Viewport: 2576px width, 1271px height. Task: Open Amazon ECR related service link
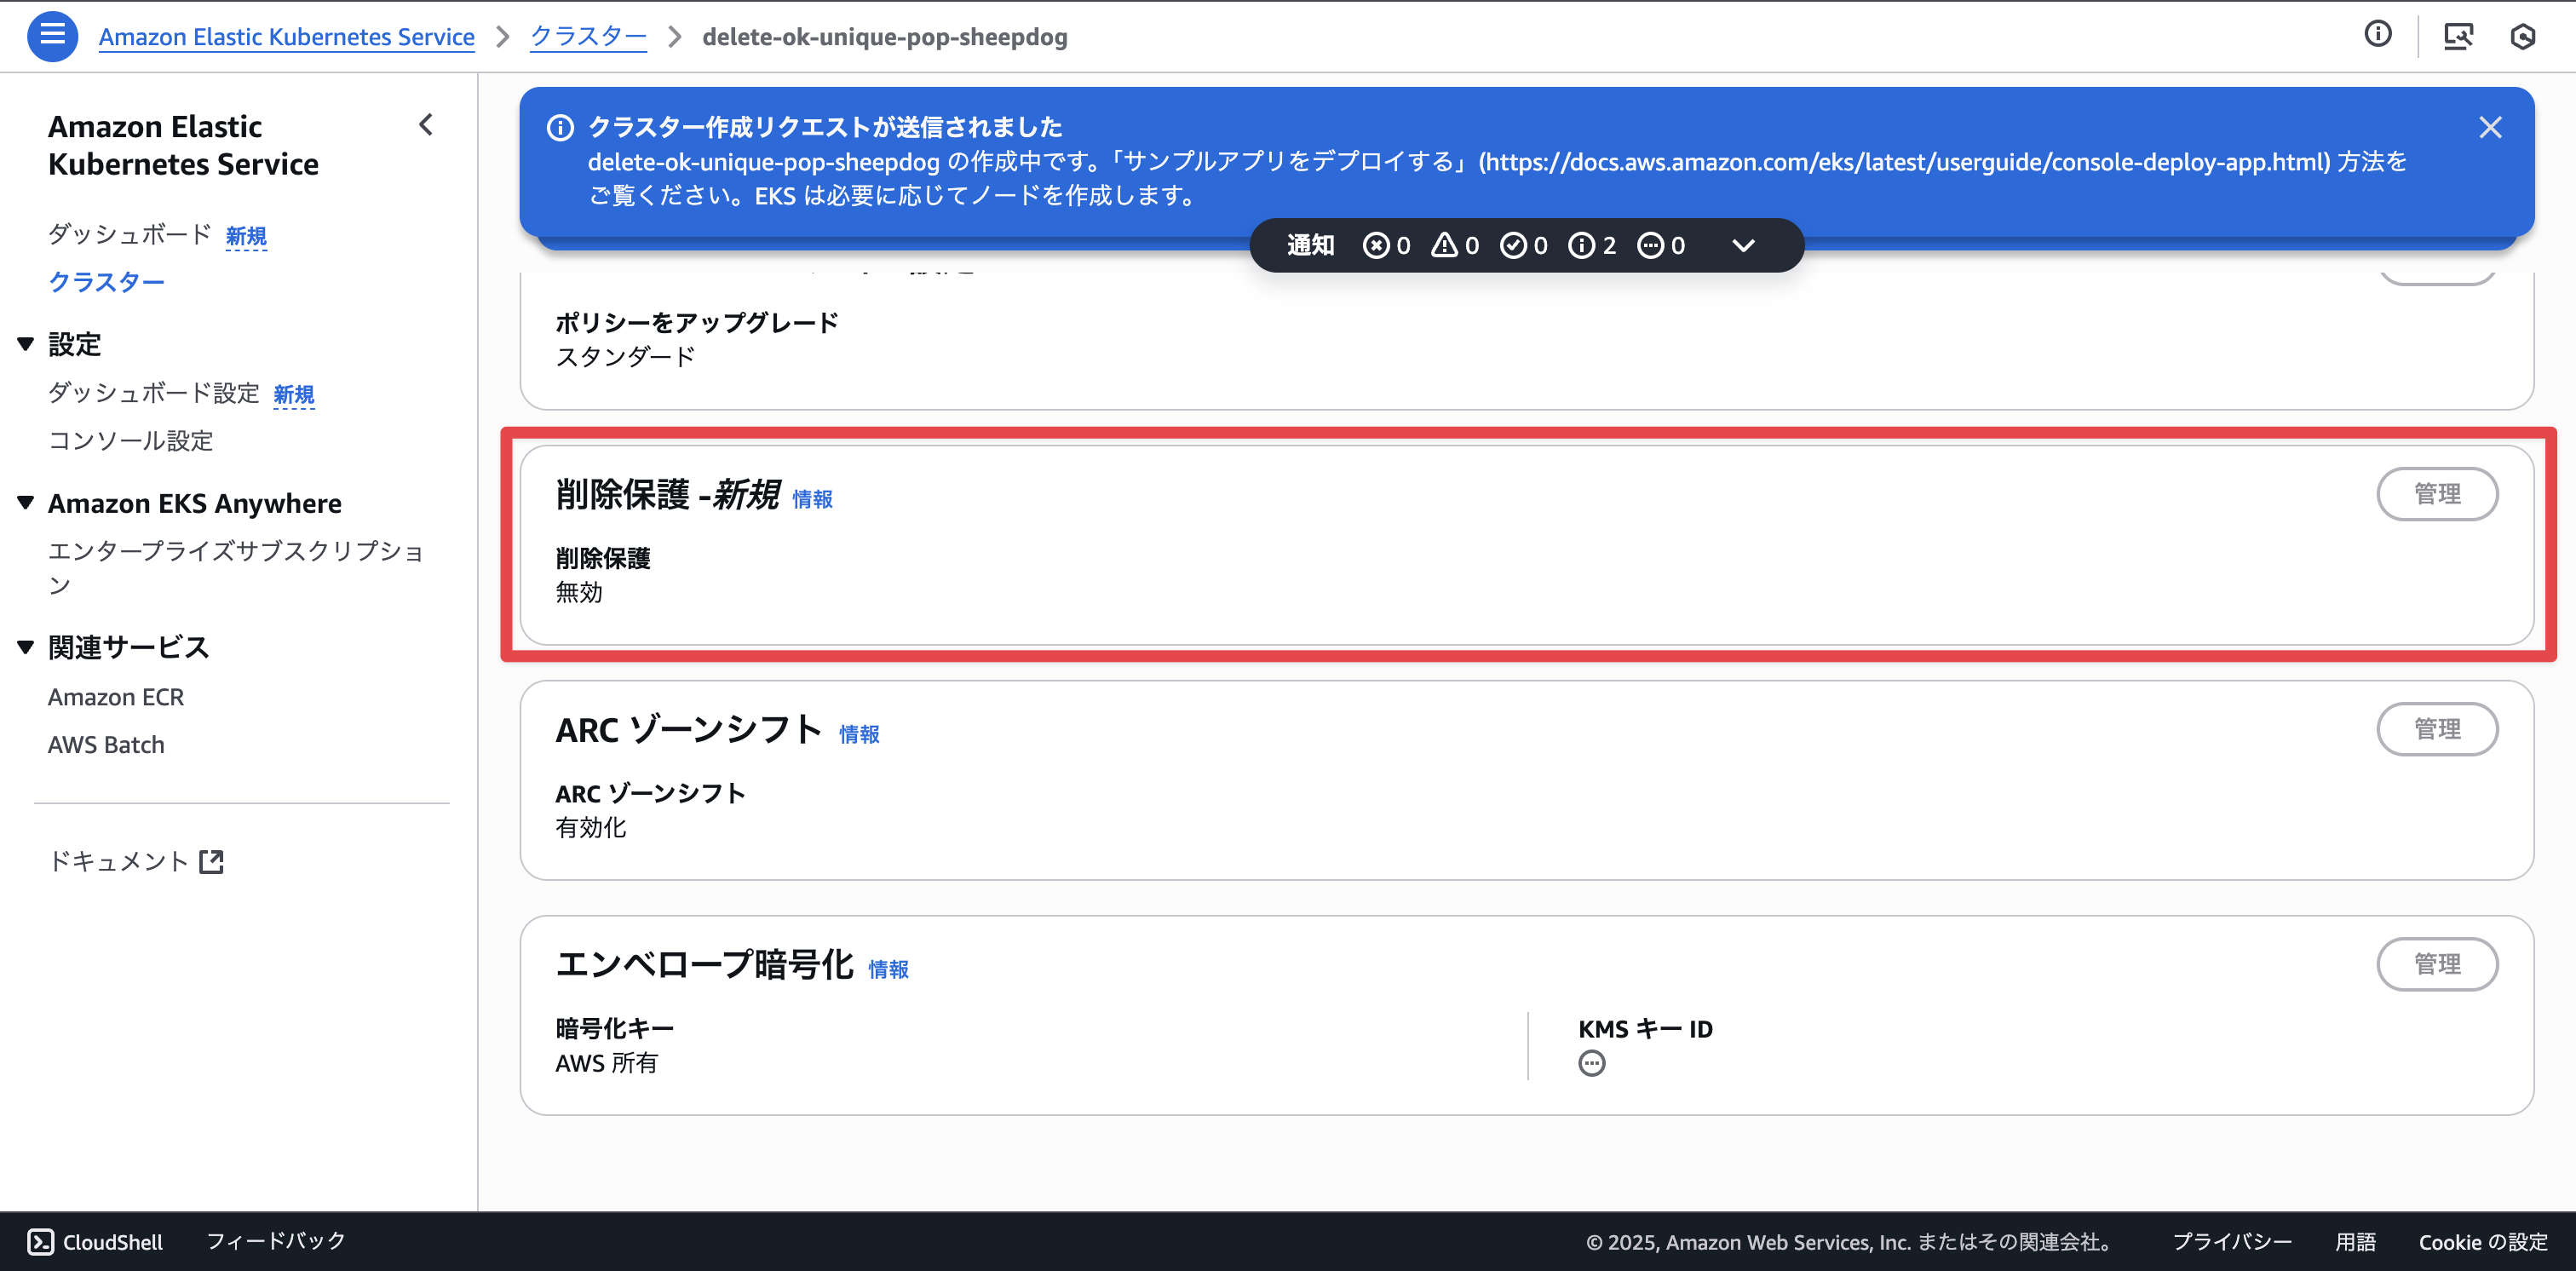tap(116, 697)
